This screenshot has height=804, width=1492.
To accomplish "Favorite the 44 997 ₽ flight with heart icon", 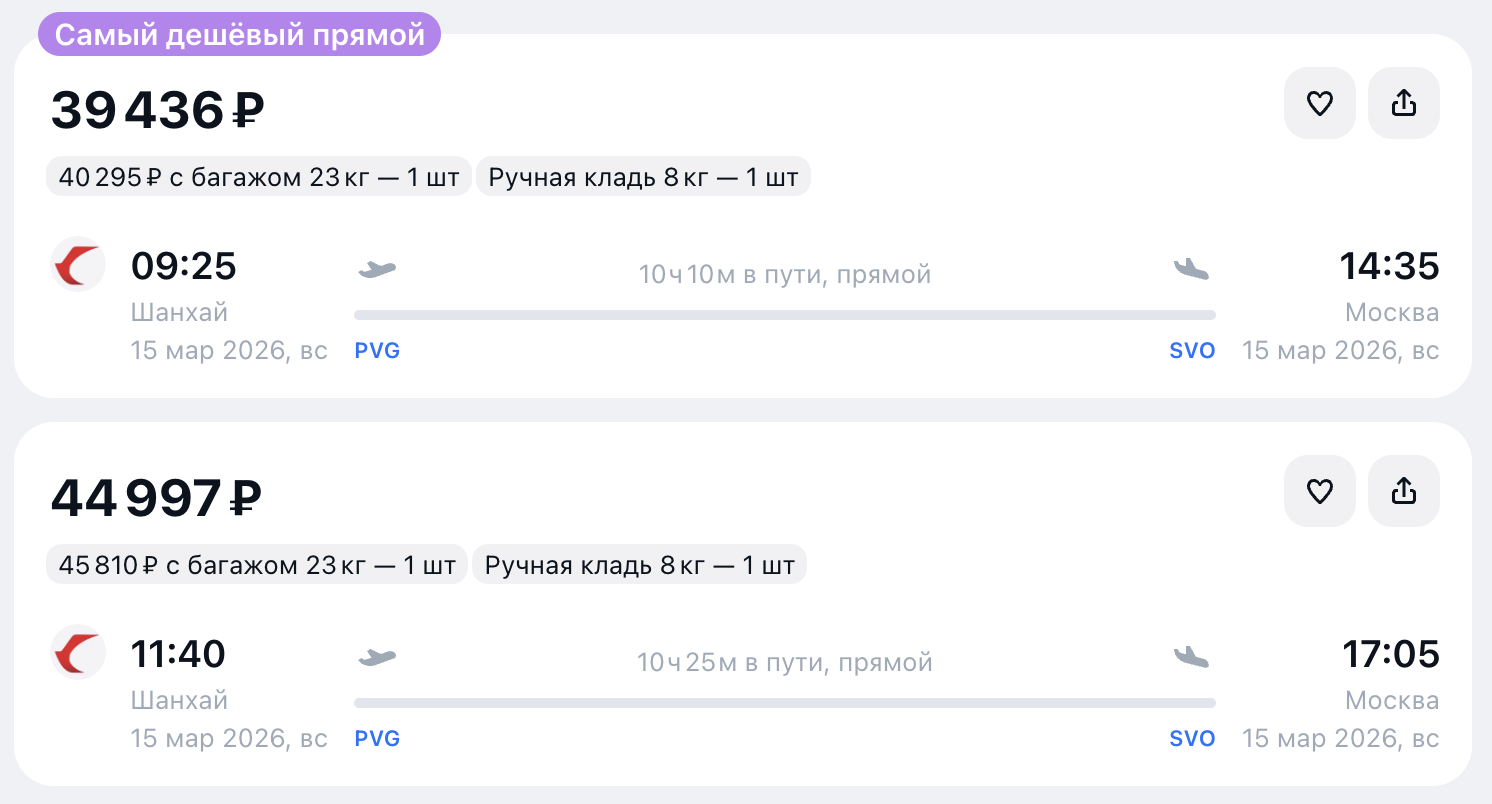I will point(1320,491).
